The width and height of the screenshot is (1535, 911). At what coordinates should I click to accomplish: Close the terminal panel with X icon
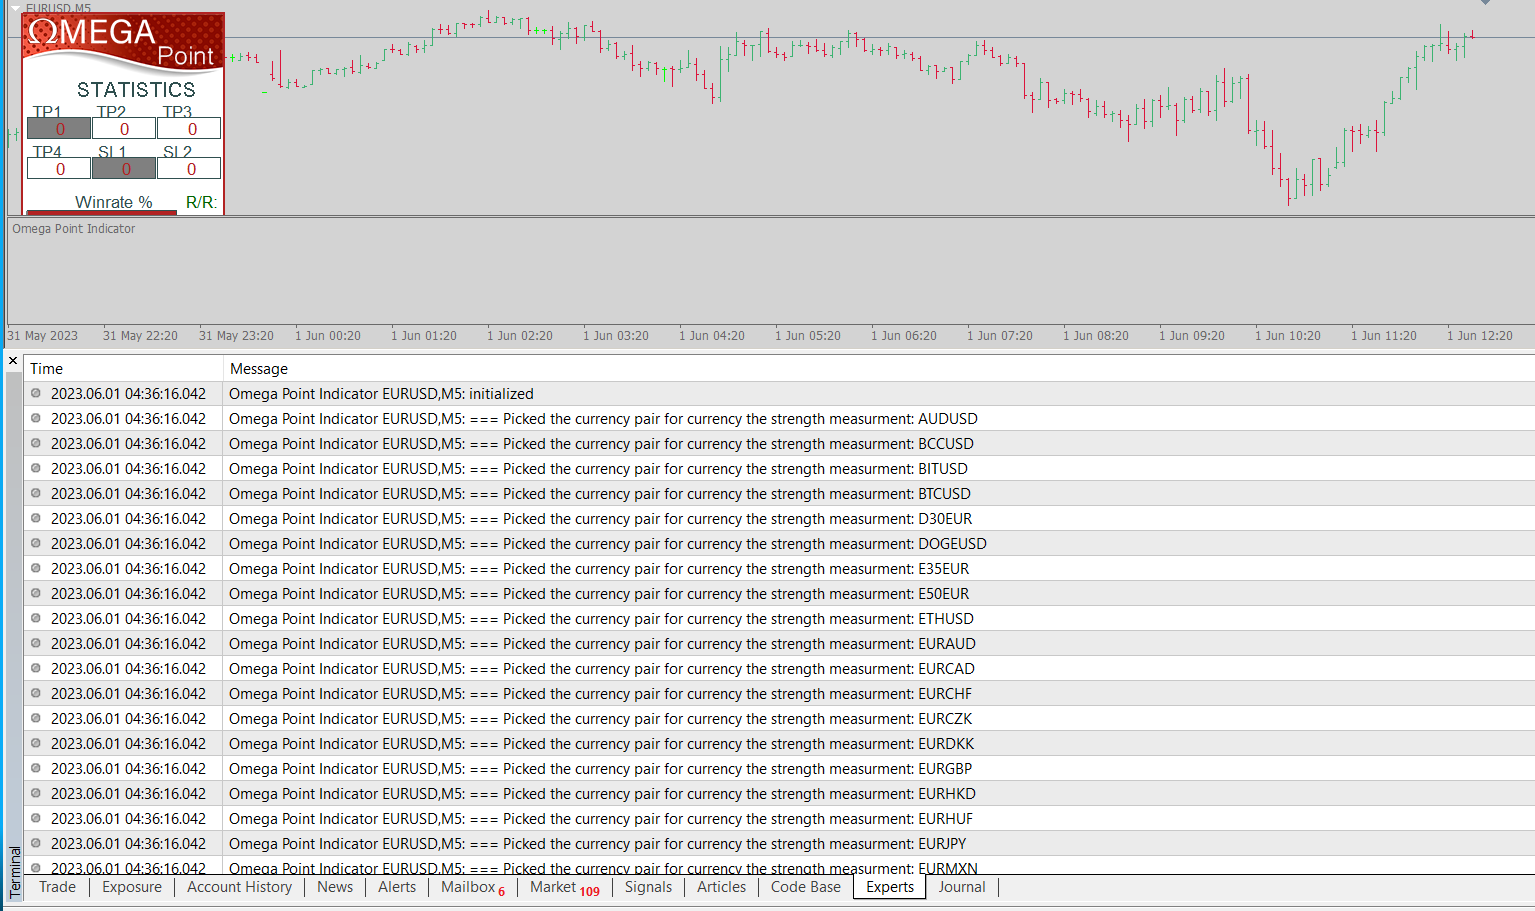click(x=13, y=361)
